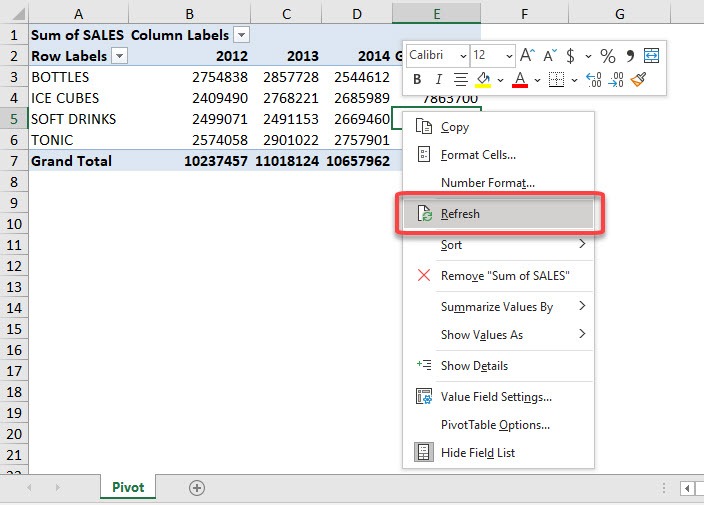This screenshot has height=505, width=704.
Task: Click the Grand Total label cell
Action: [79, 161]
